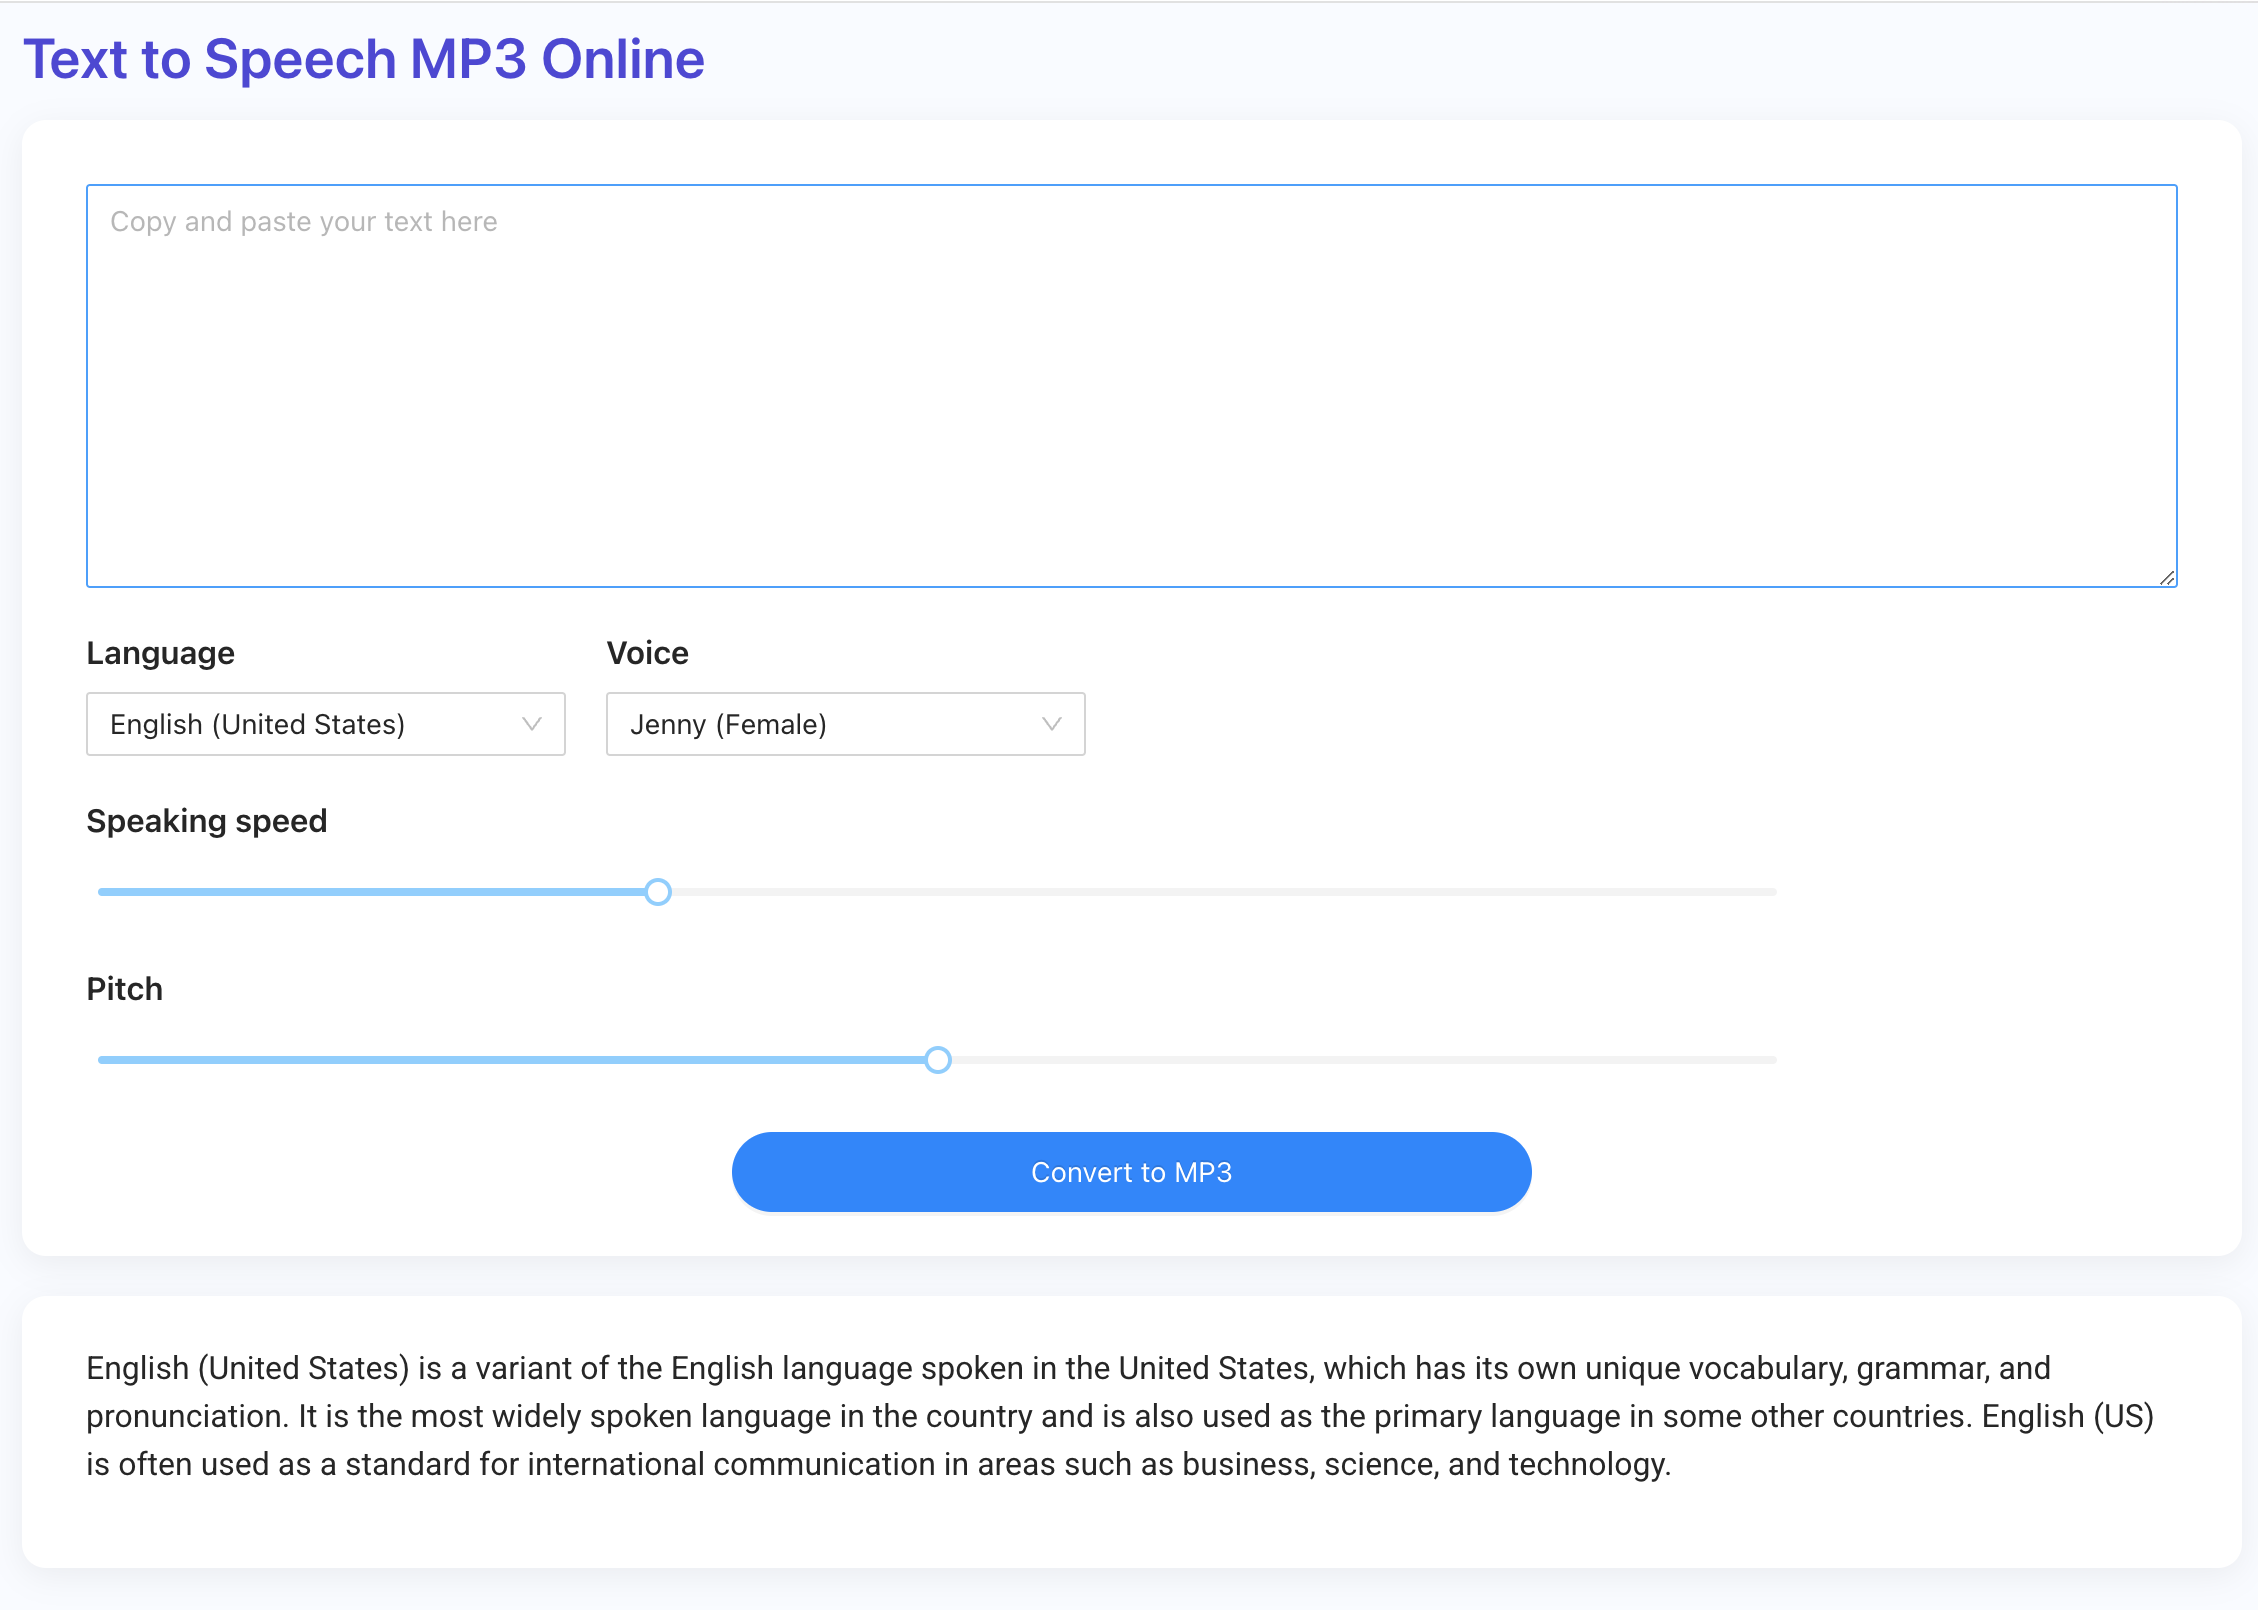Grab the Speaking speed slider handle
This screenshot has width=2258, height=1610.
[658, 892]
